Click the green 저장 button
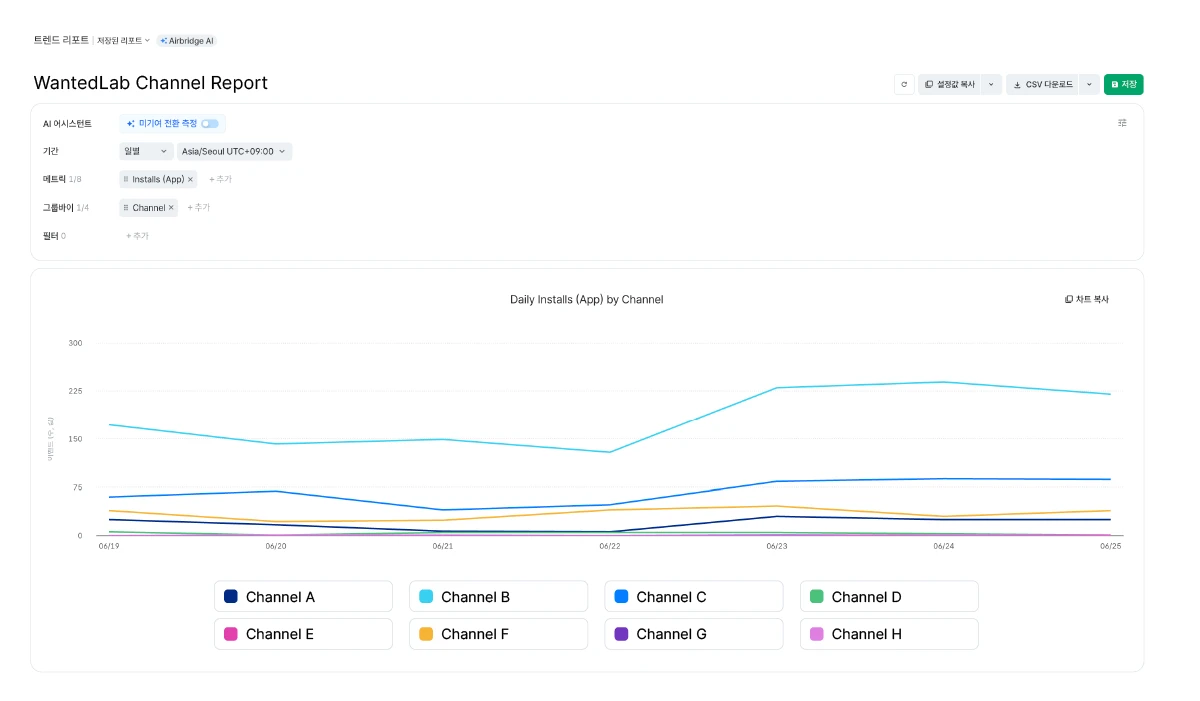The height and width of the screenshot is (701, 1200). 1123,85
